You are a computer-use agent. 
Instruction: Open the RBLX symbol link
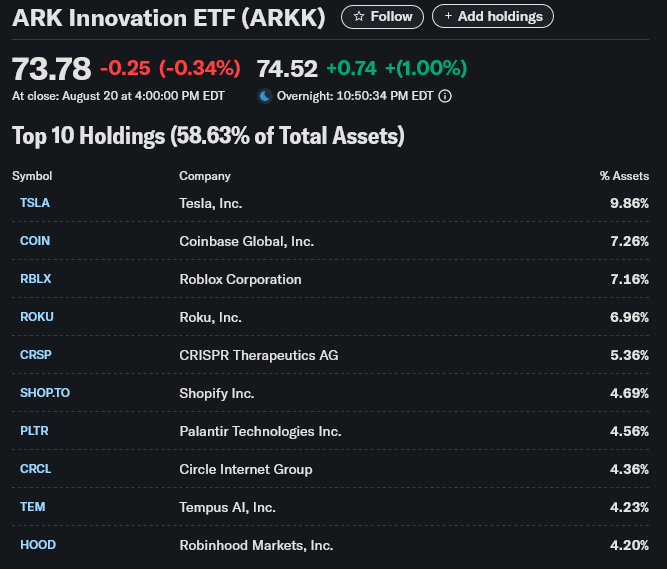point(36,279)
